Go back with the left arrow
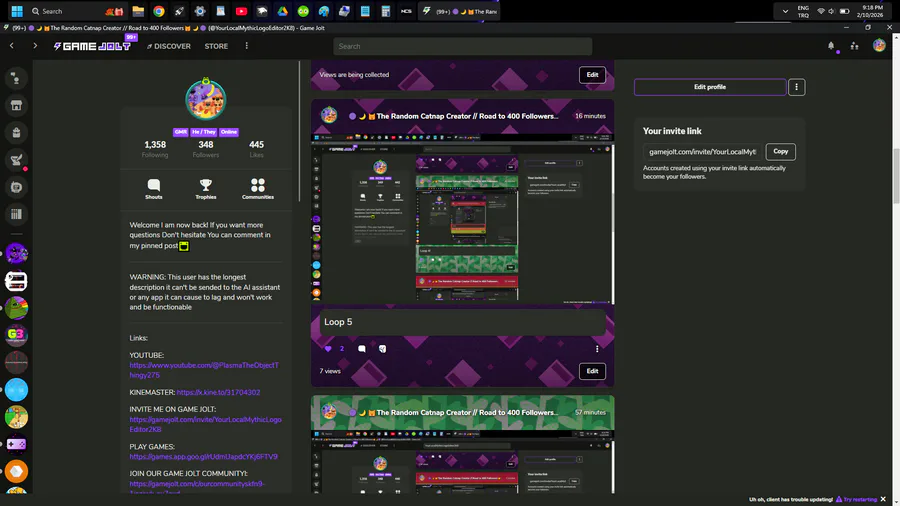Screen dimensions: 900x506 [11, 46]
